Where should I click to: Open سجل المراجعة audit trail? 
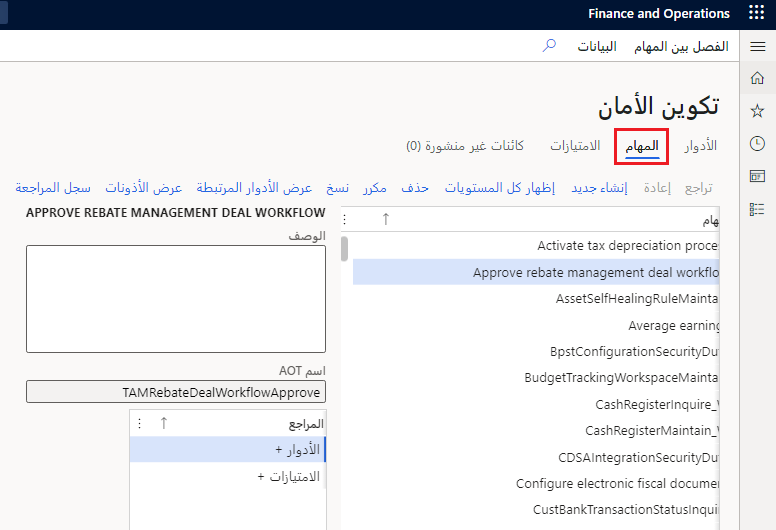click(53, 188)
